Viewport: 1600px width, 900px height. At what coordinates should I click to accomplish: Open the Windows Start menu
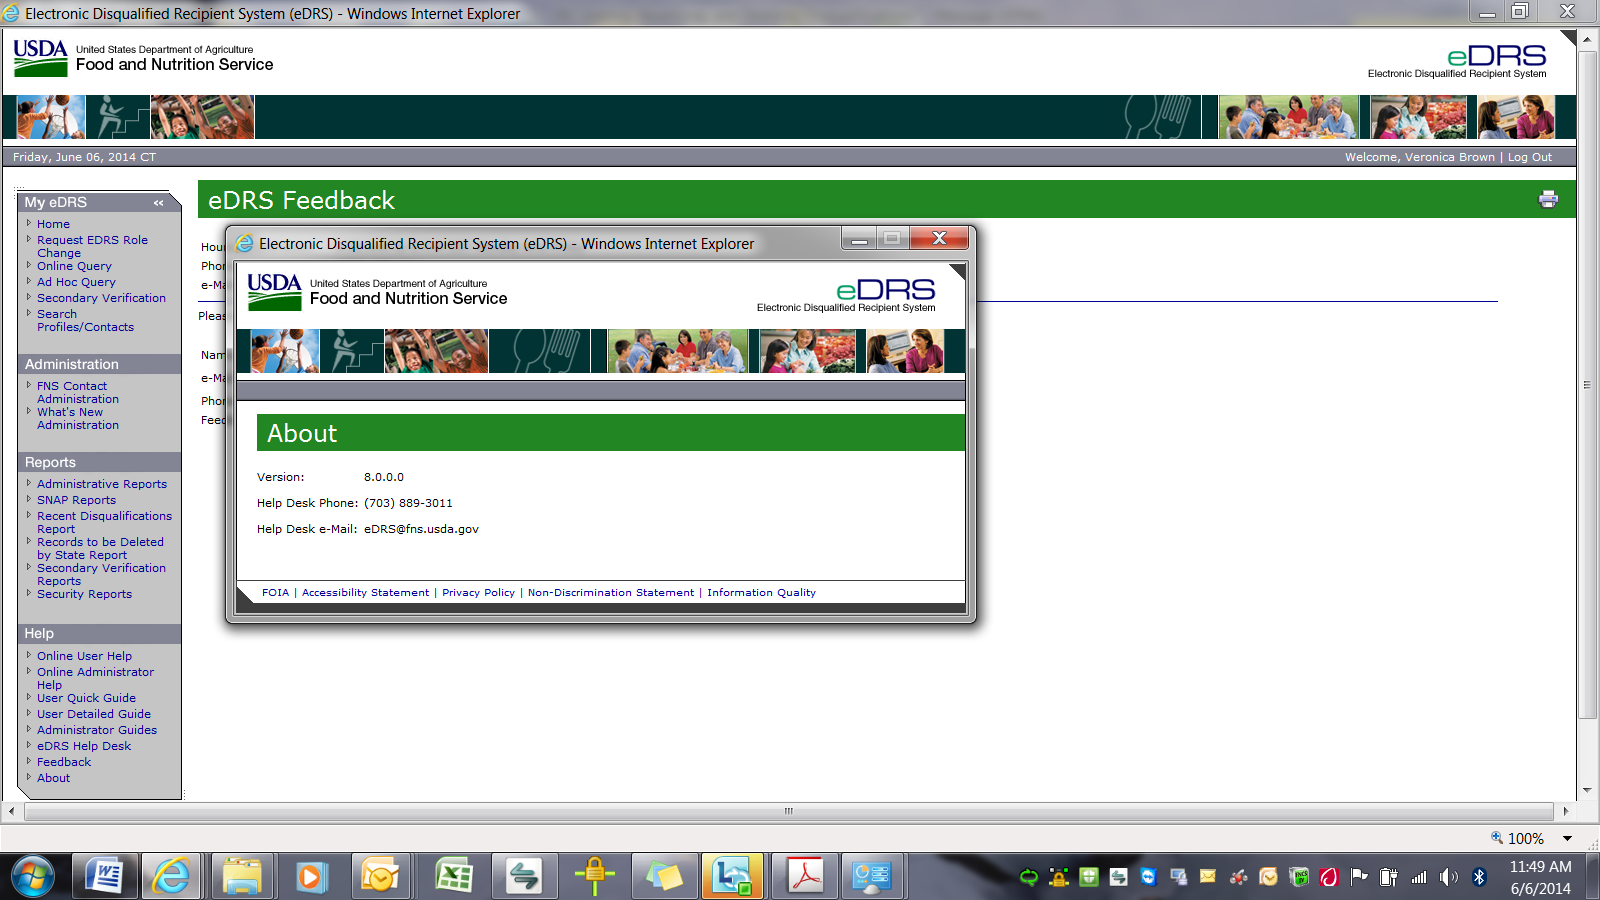(33, 877)
